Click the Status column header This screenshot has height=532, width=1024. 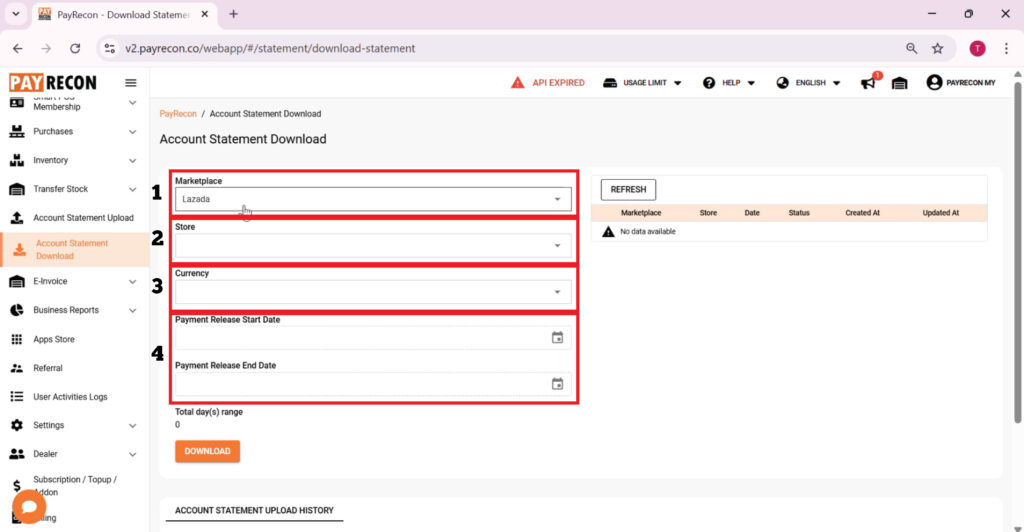coord(799,213)
